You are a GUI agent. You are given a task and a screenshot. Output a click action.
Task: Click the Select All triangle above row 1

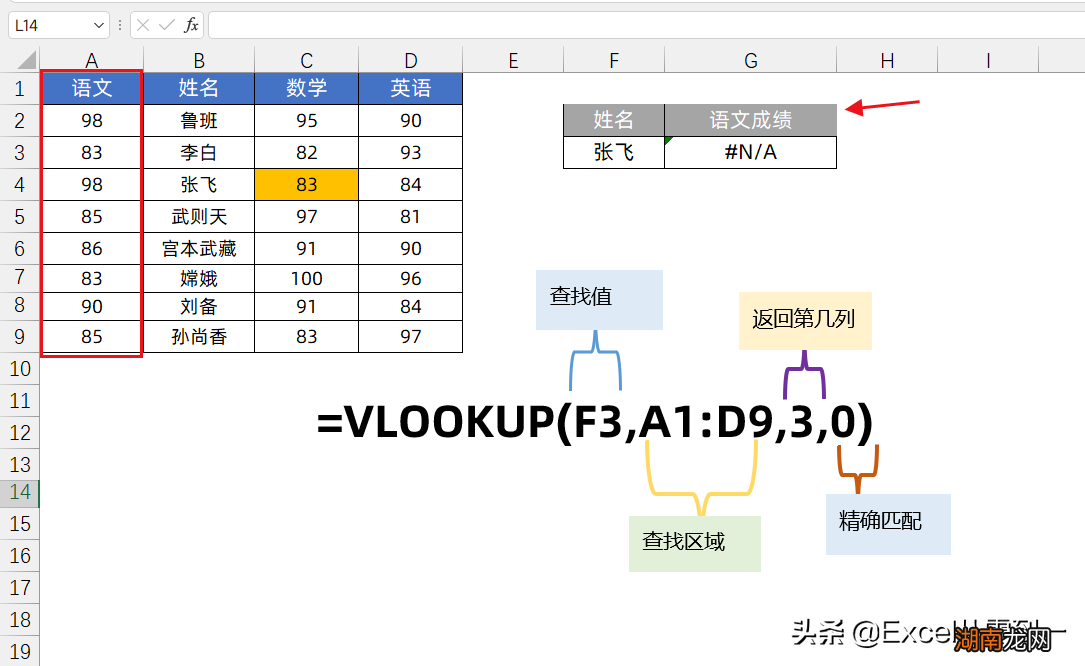pos(26,60)
